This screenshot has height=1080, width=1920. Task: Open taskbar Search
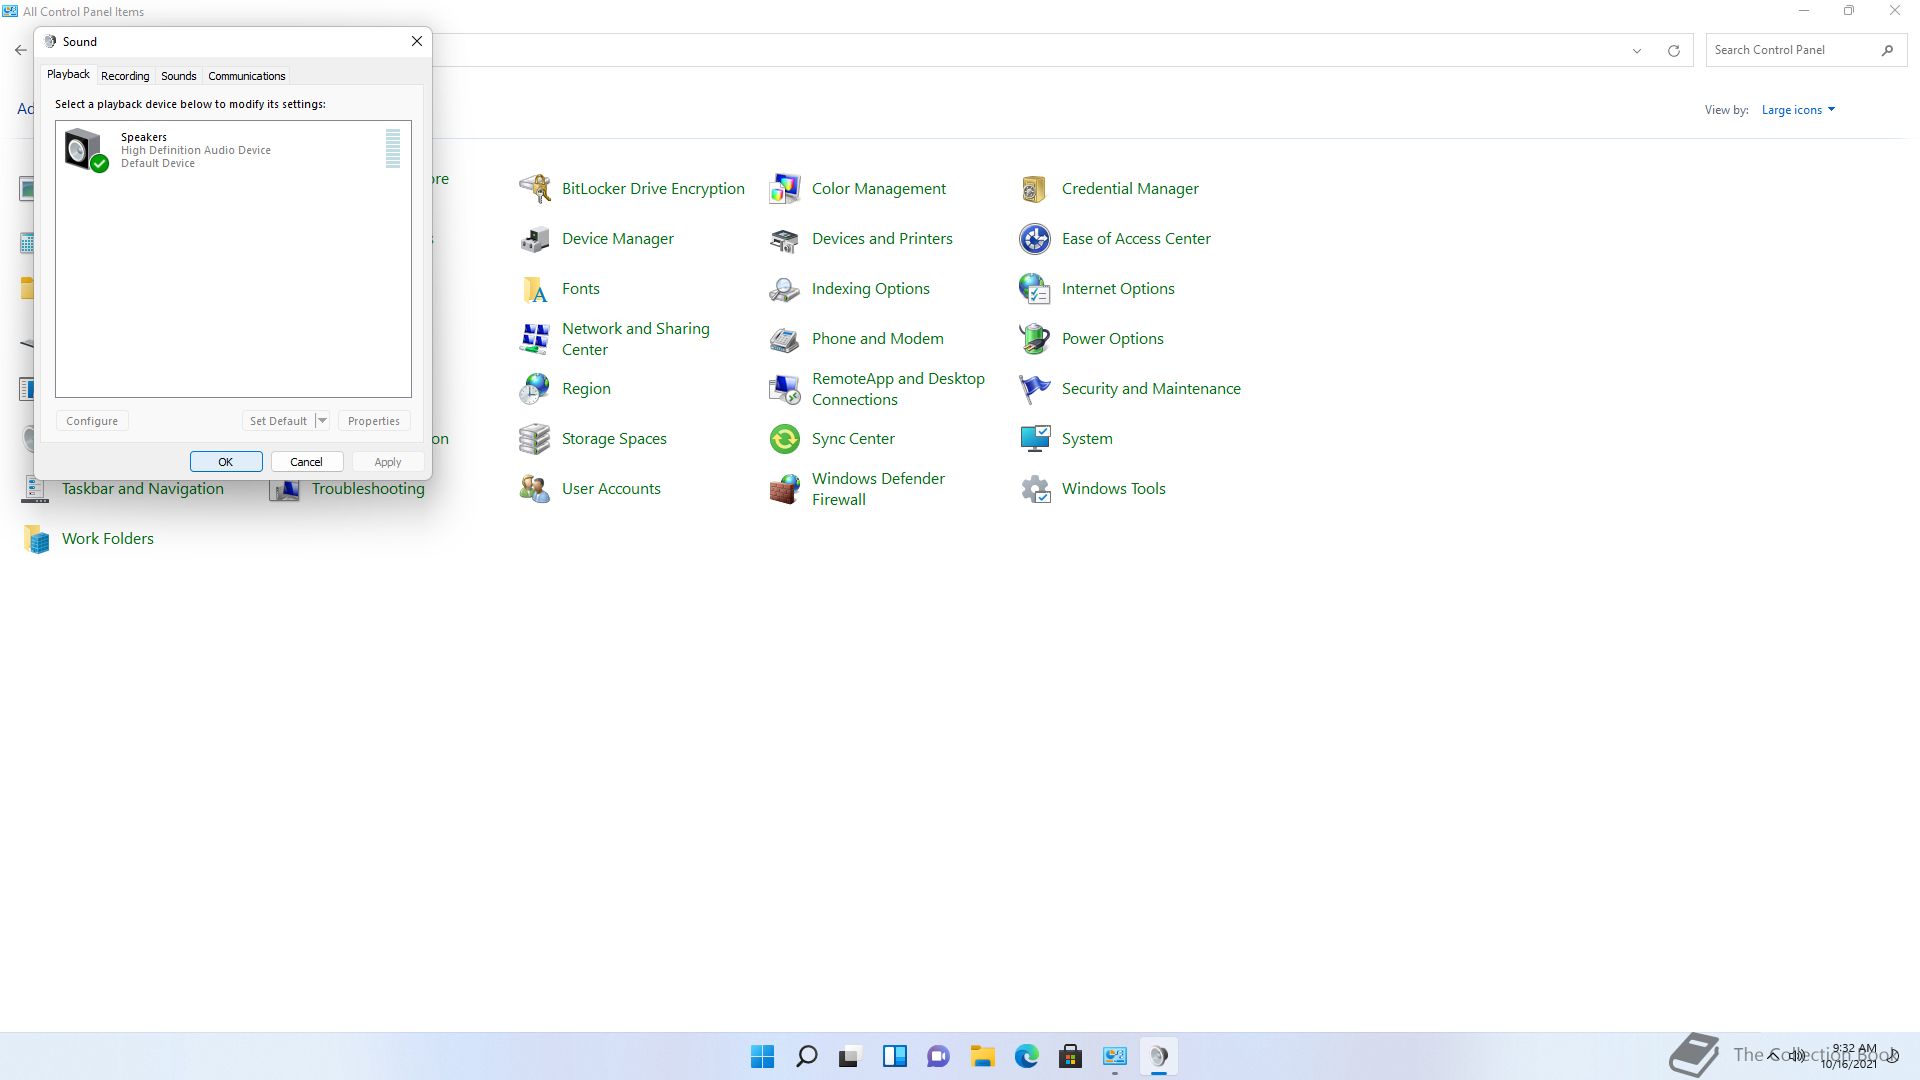[x=806, y=1056]
